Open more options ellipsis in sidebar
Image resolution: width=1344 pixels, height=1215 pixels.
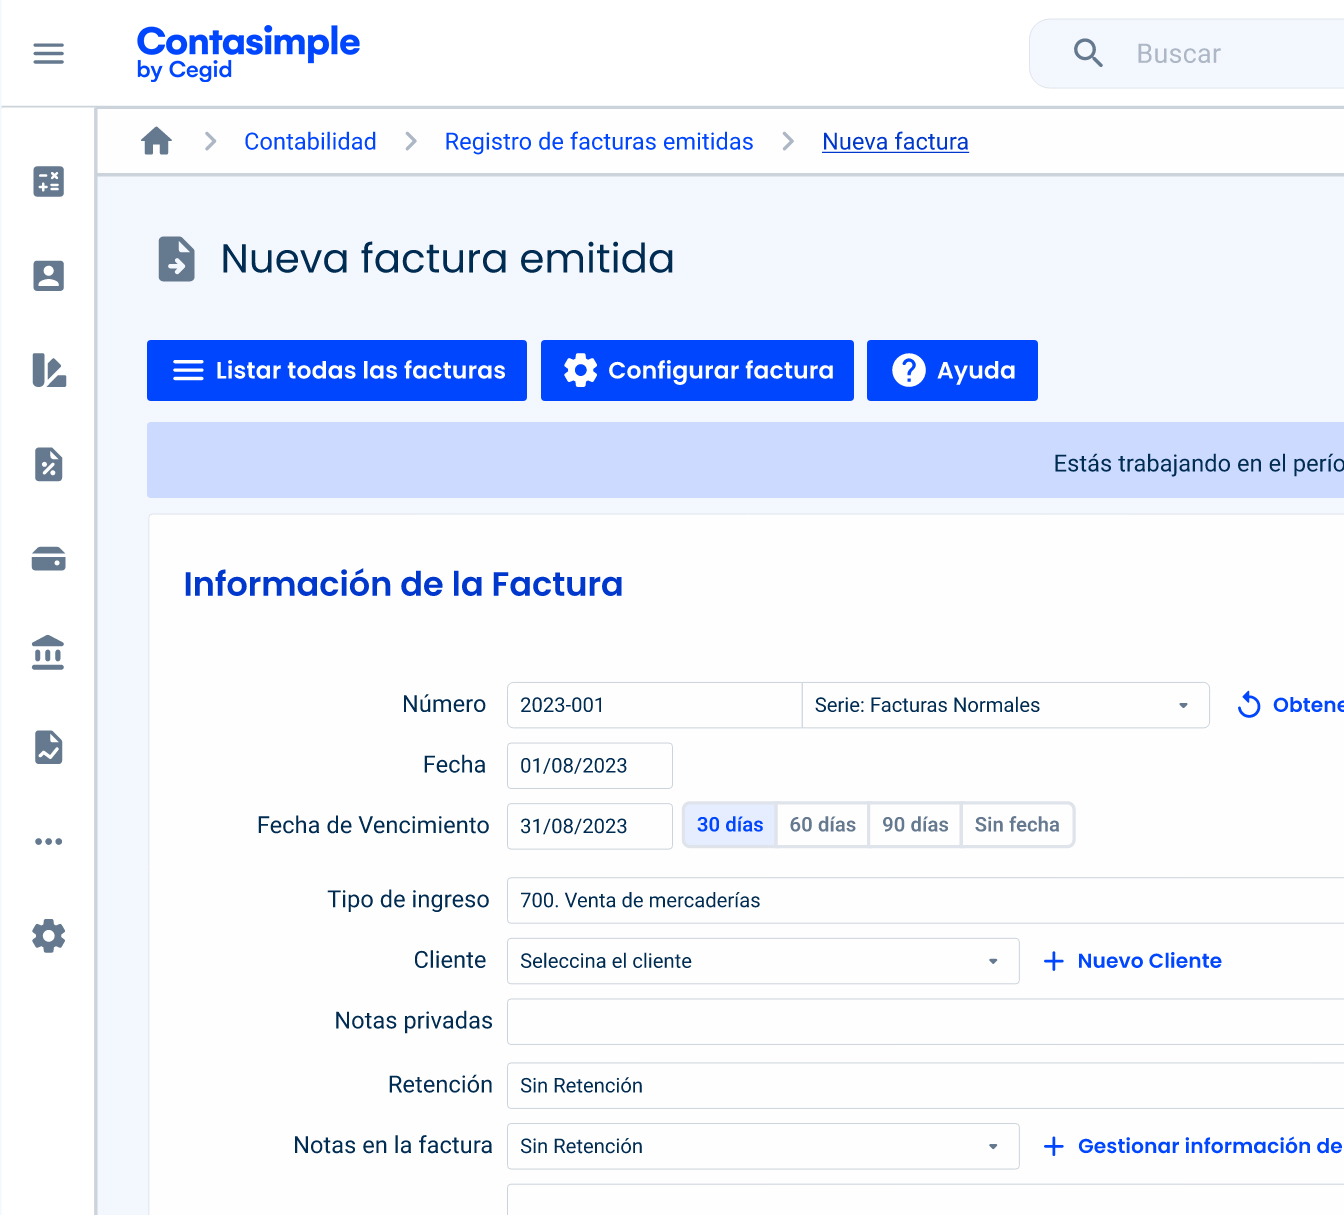point(48,841)
